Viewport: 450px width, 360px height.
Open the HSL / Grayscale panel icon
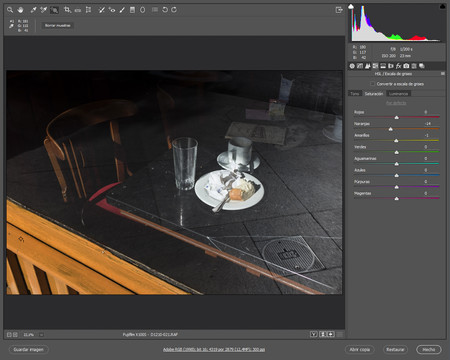(375, 66)
